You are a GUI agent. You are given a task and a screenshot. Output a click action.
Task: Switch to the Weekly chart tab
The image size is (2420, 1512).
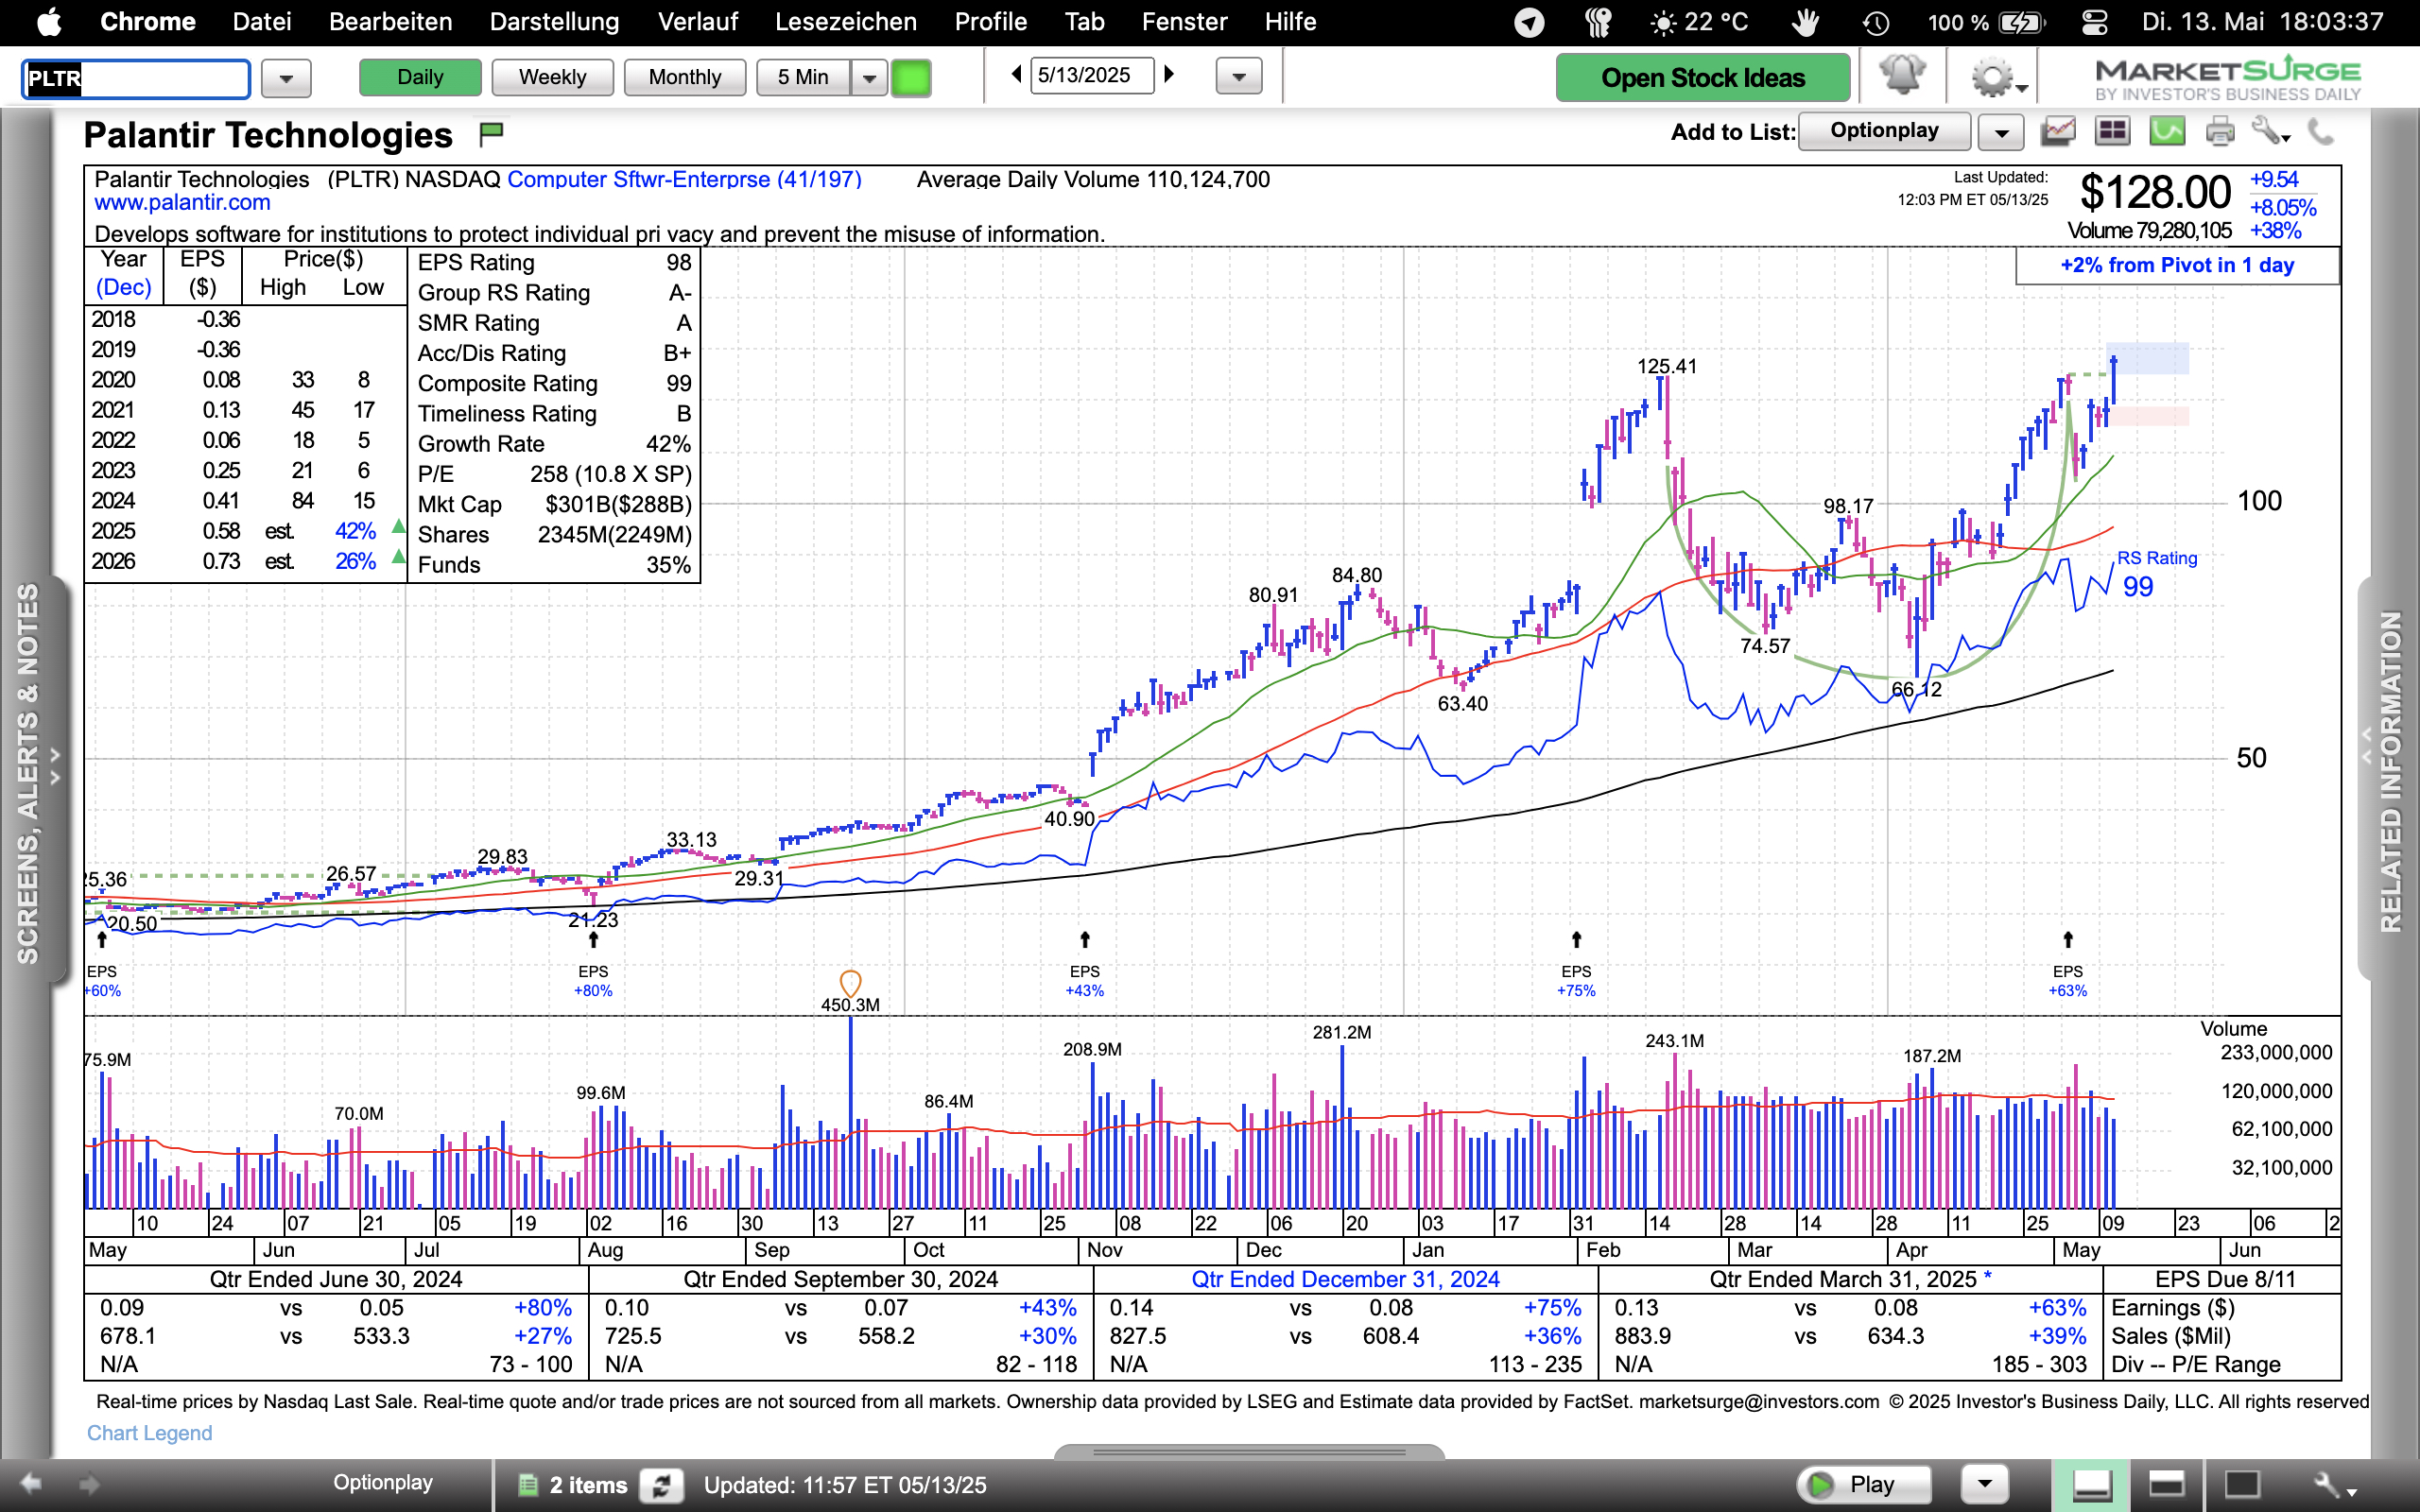[x=552, y=77]
